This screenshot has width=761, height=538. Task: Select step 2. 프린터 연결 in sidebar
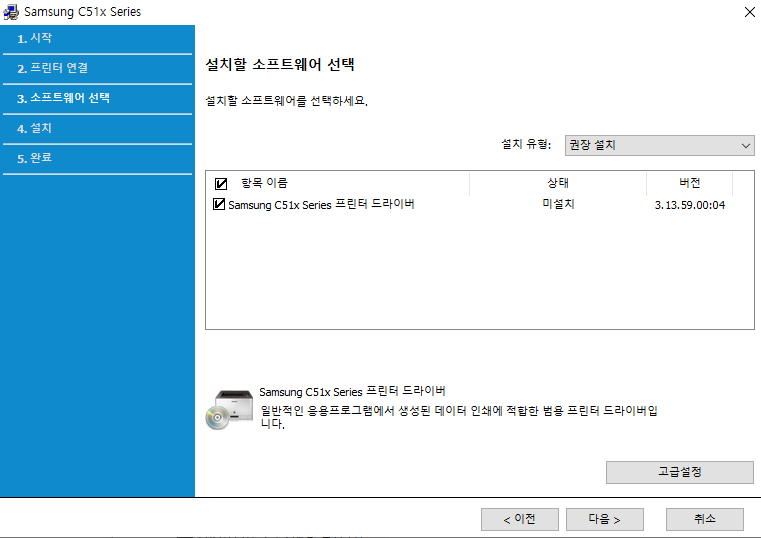coord(97,68)
